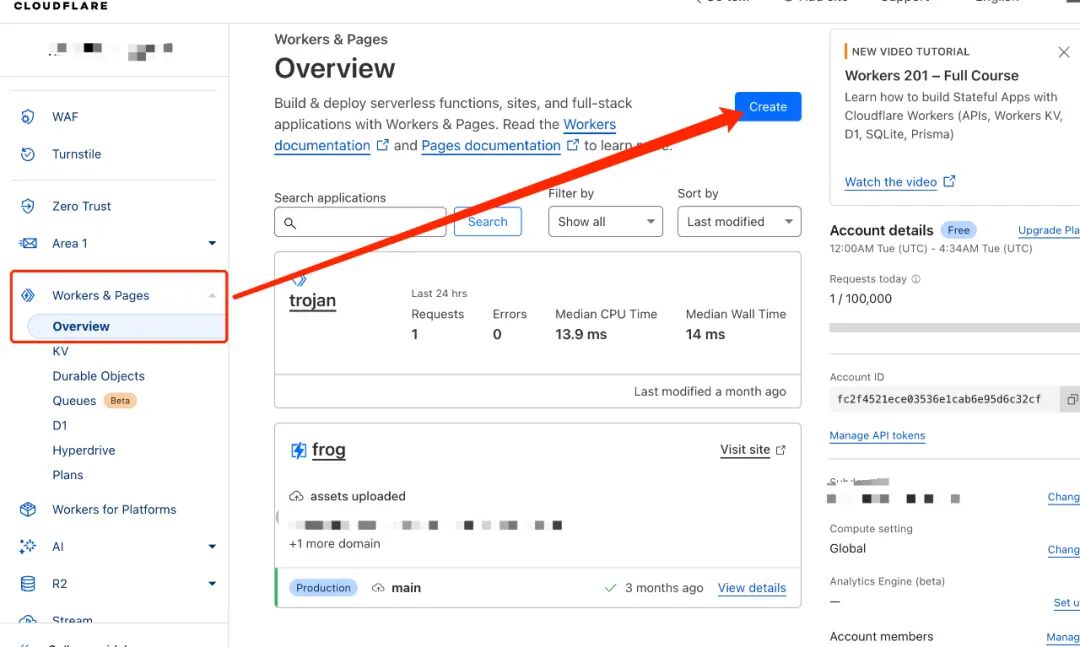Open the Pages documentation link

point(491,145)
